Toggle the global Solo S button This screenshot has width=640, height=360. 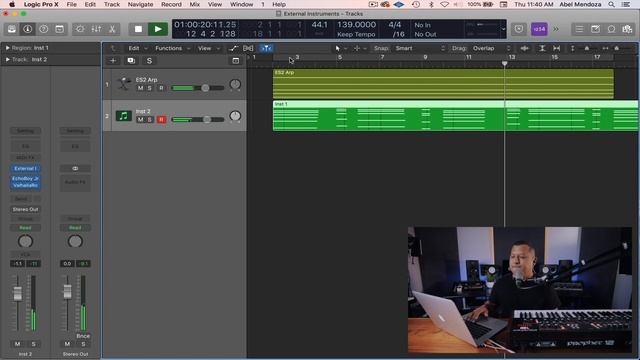149,61
